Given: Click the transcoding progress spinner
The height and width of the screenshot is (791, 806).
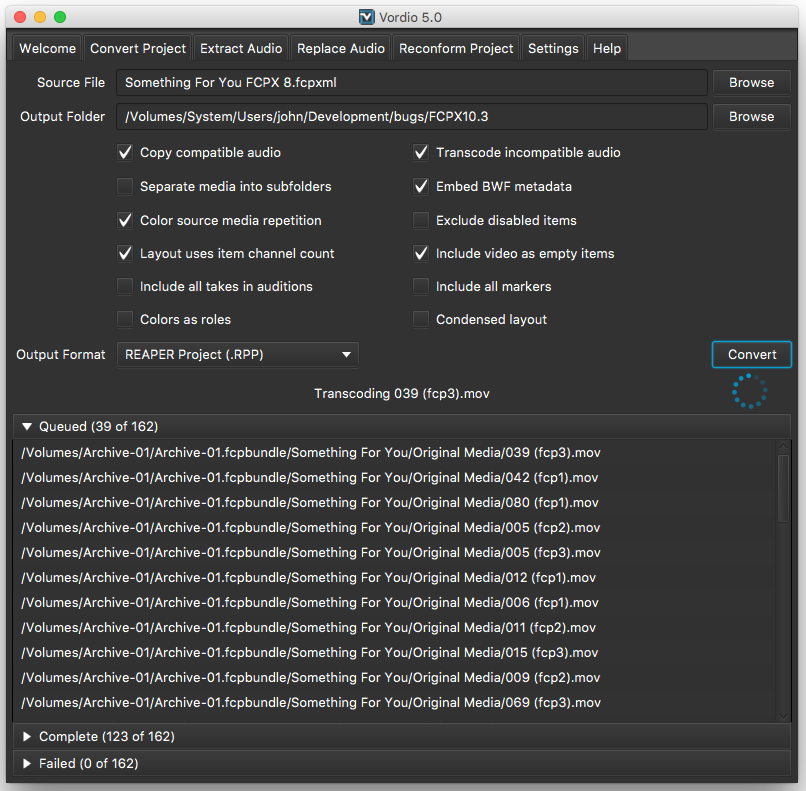Looking at the screenshot, I should coord(749,391).
